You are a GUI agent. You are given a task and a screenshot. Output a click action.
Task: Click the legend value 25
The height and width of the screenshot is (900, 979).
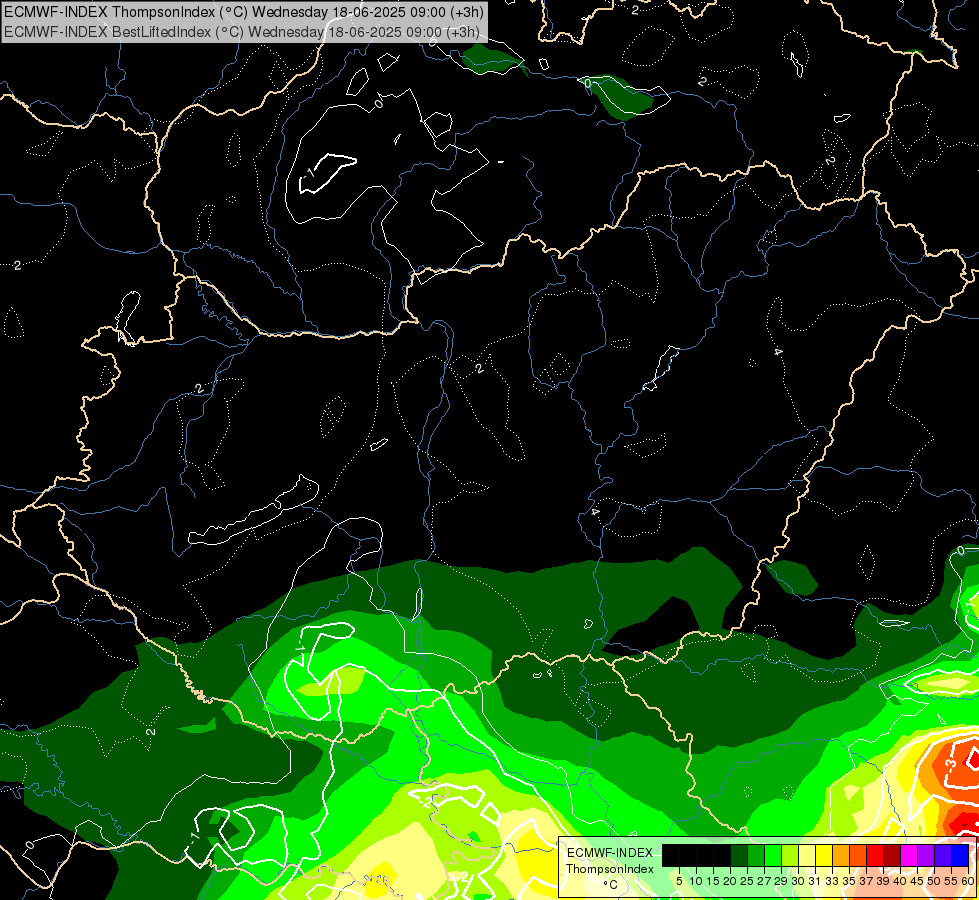pyautogui.click(x=747, y=881)
